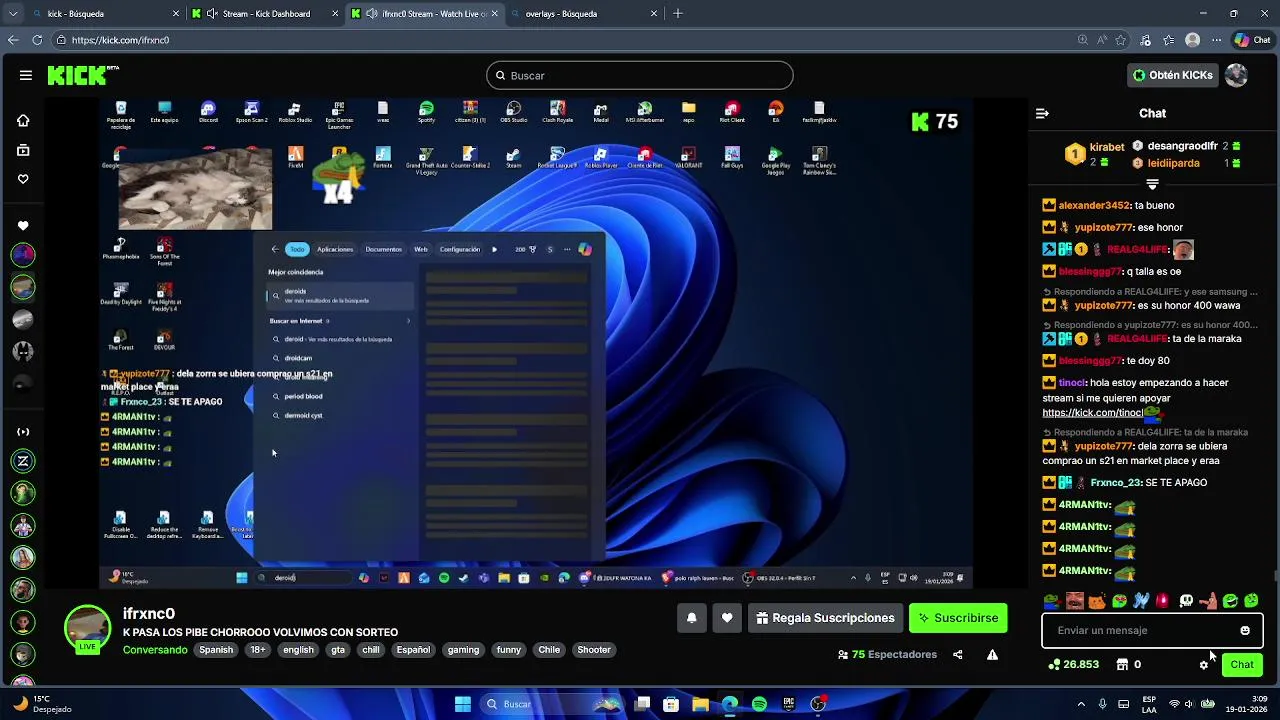Screen dimensions: 1280x720
Task: Add page to favorites star
Action: 1120,40
